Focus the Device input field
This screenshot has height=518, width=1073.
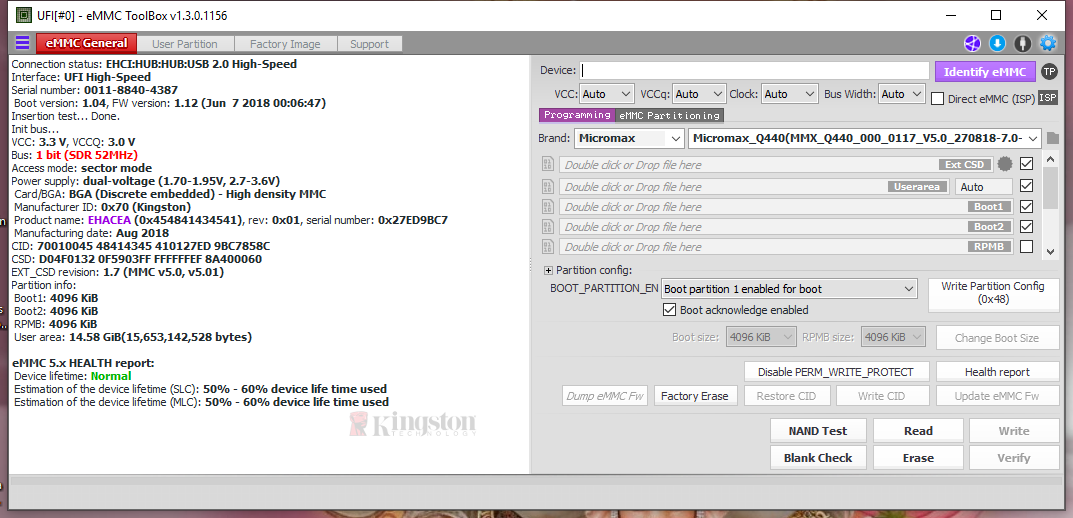755,71
